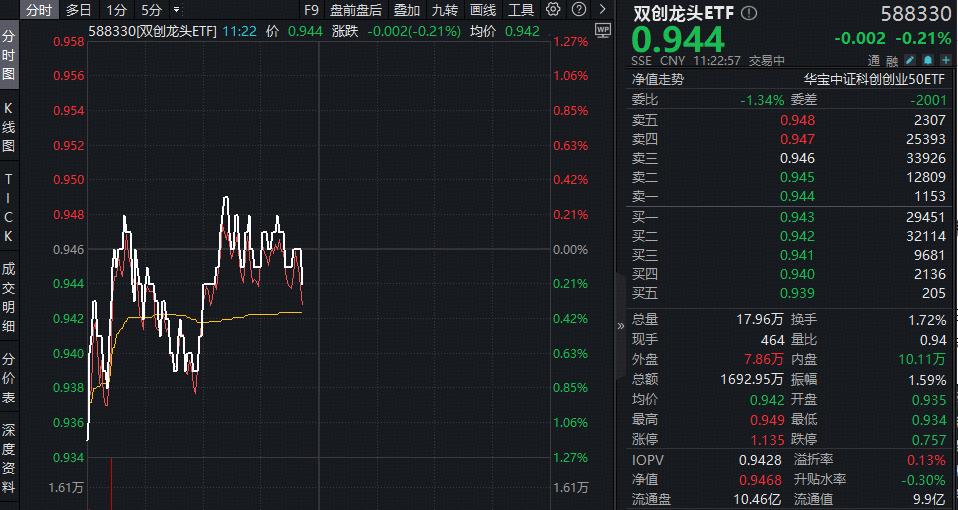Viewport: 958px width, 510px height.
Task: Toggle the 盘前盘后 pre/post-market display
Action: tap(355, 10)
